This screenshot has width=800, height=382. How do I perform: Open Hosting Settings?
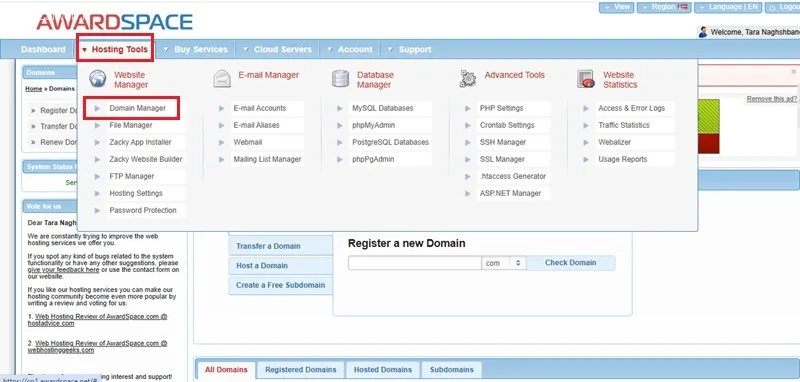(136, 193)
